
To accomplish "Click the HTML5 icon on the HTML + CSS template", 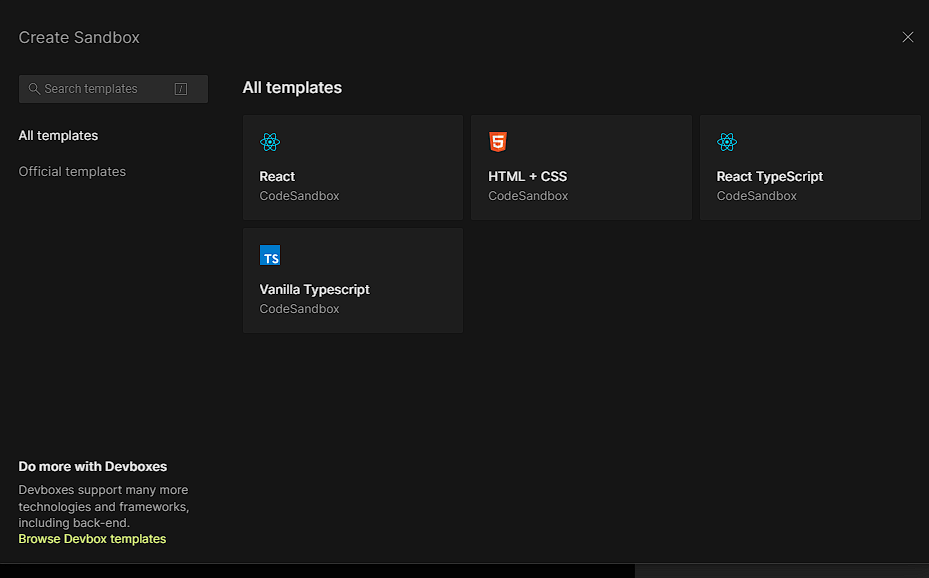I will point(498,142).
